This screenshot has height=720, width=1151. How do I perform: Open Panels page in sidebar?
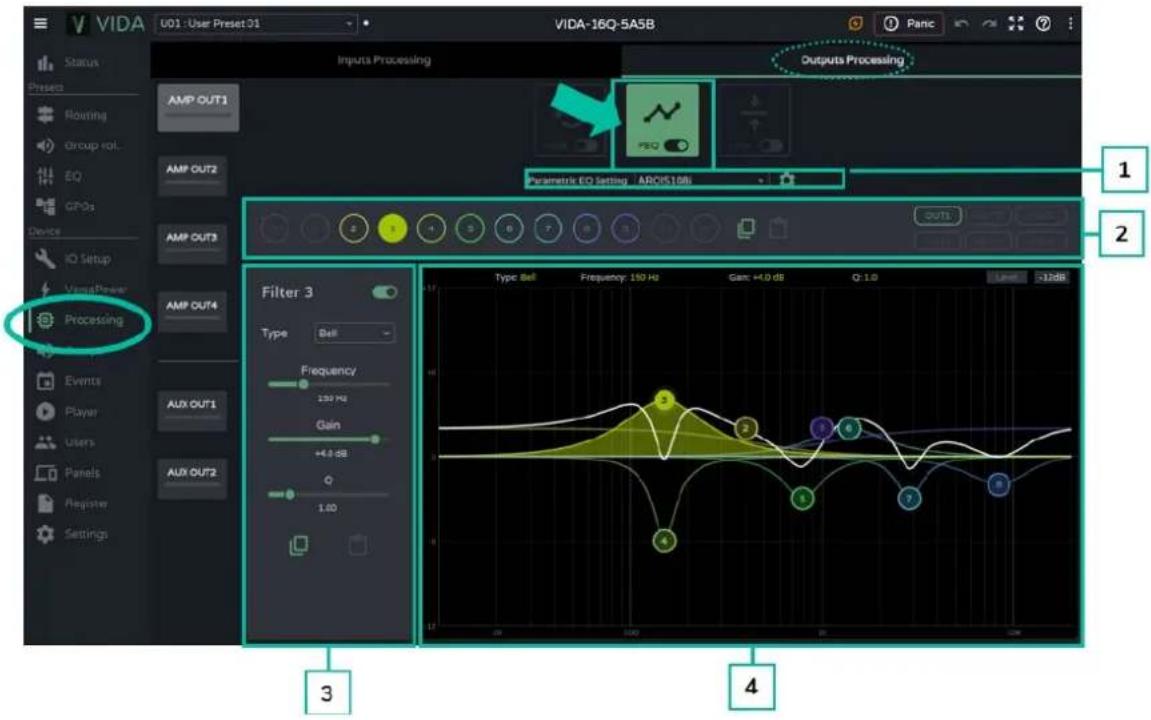click(67, 473)
